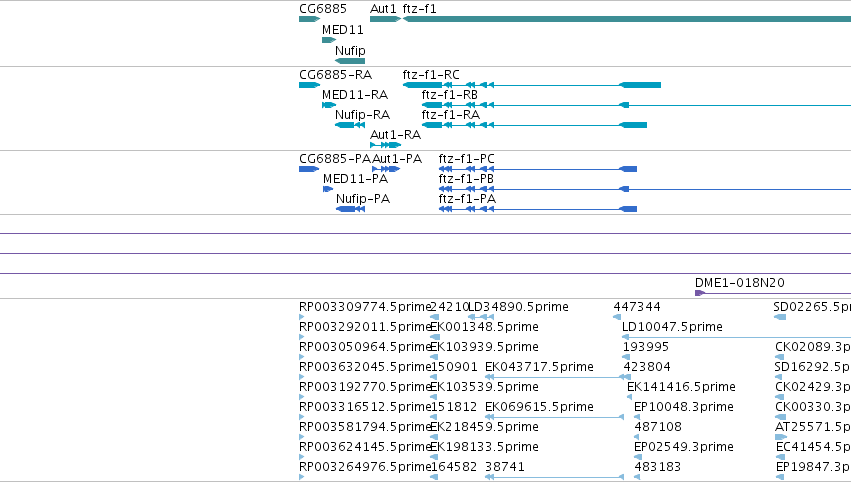
Task: Select the EK218459.5prime EST label
Action: tap(484, 427)
